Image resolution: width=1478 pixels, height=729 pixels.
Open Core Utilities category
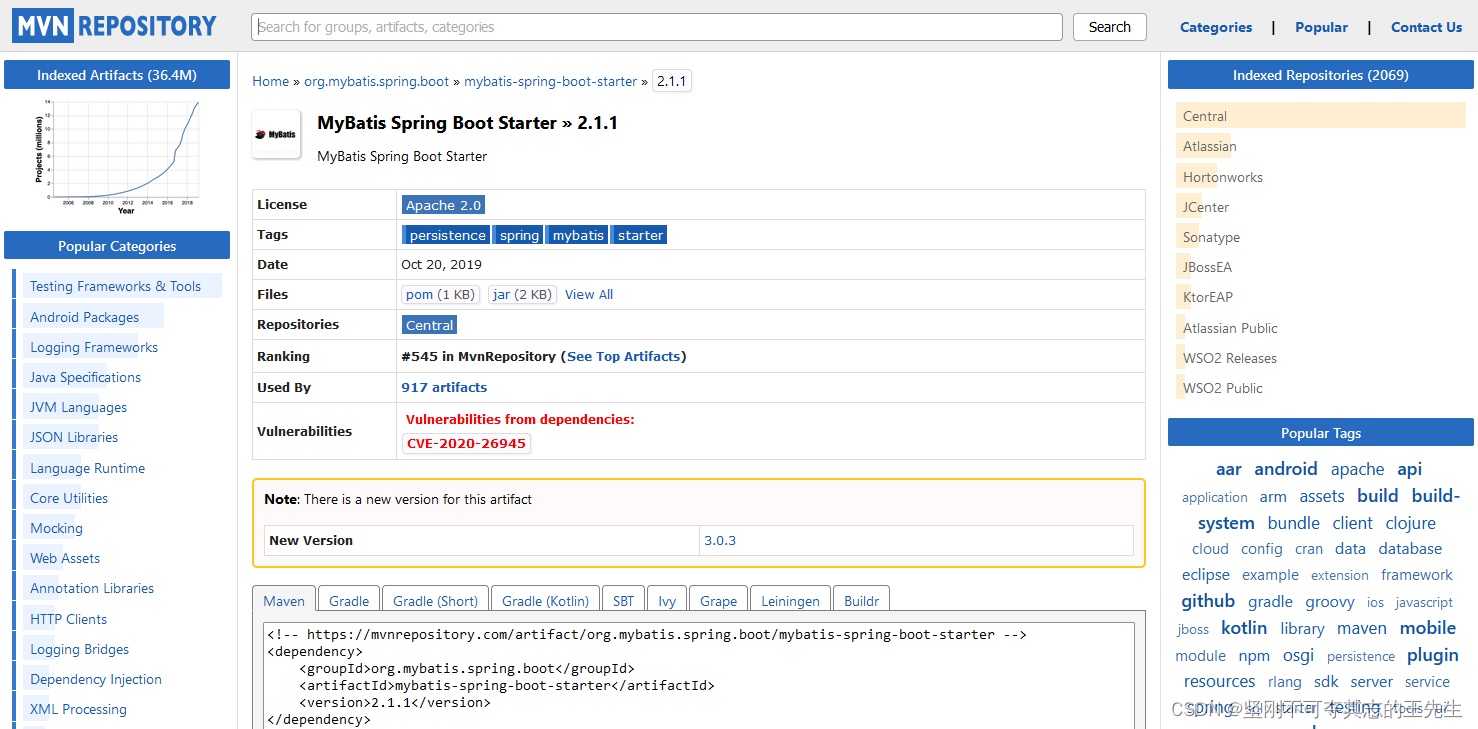69,498
